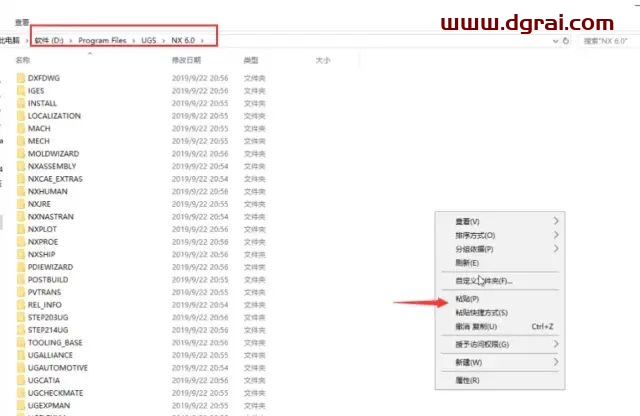The height and width of the screenshot is (416, 640).
Task: Choose 撤消 复制(U) context menu entry
Action: click(476, 327)
